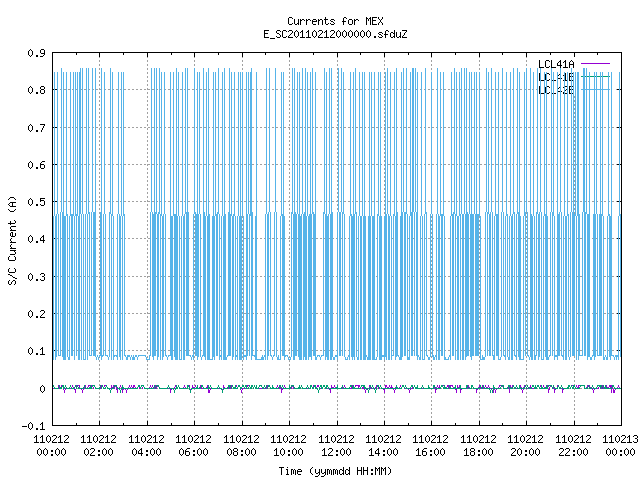
Task: Select the filename E_SC20110212000000.sfduZ subtitle
Action: click(335, 34)
